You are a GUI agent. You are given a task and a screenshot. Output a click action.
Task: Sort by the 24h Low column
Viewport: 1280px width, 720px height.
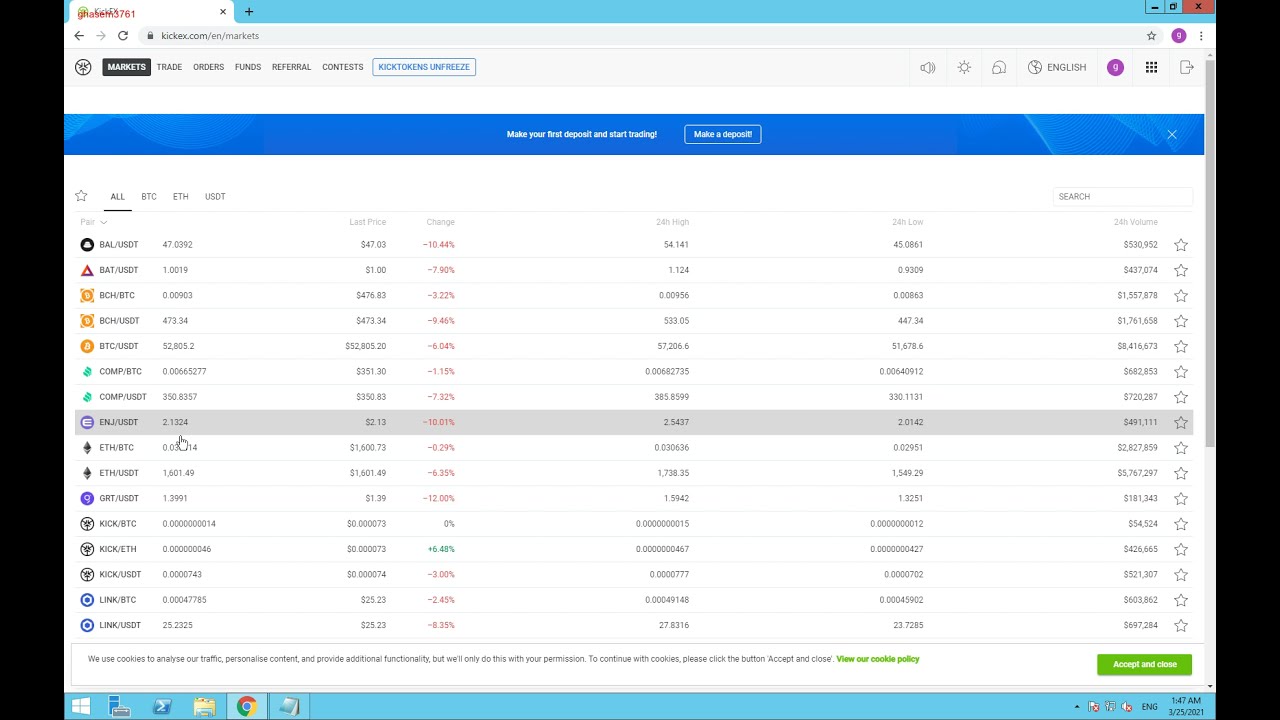click(x=907, y=222)
